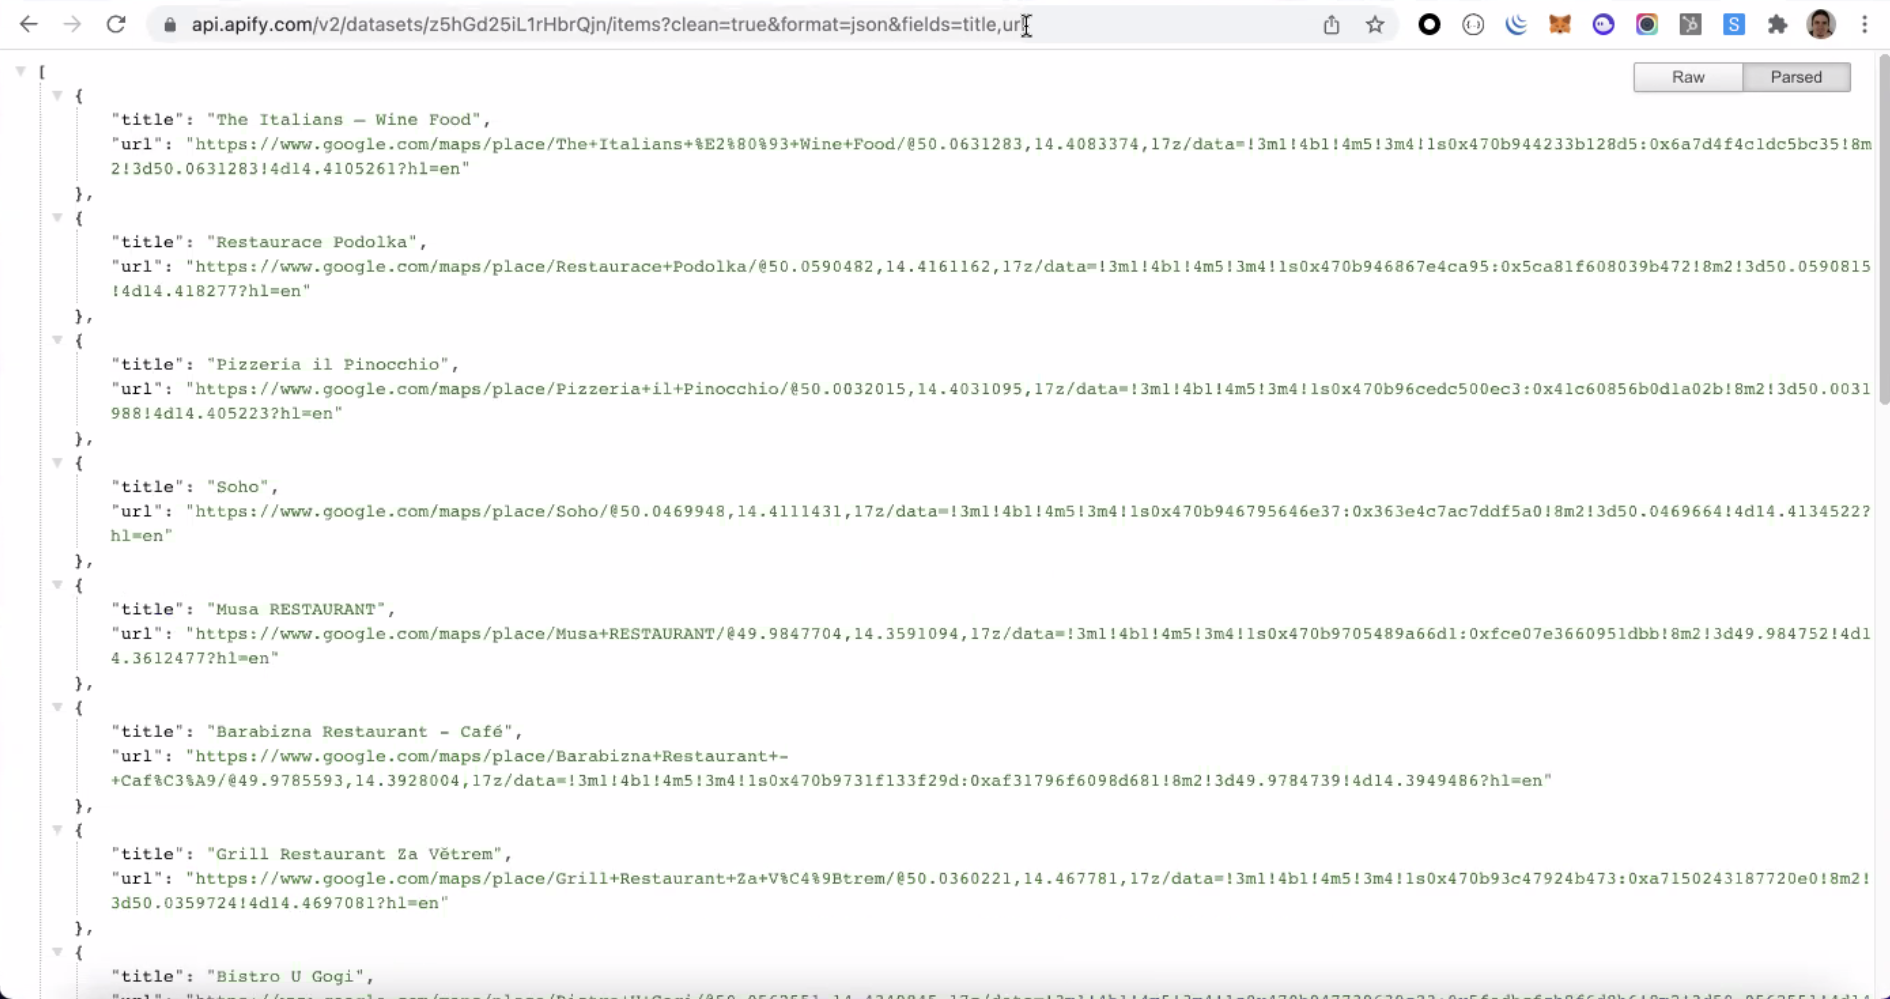Open the Chrome profile avatar
1890x999 pixels.
1820,25
